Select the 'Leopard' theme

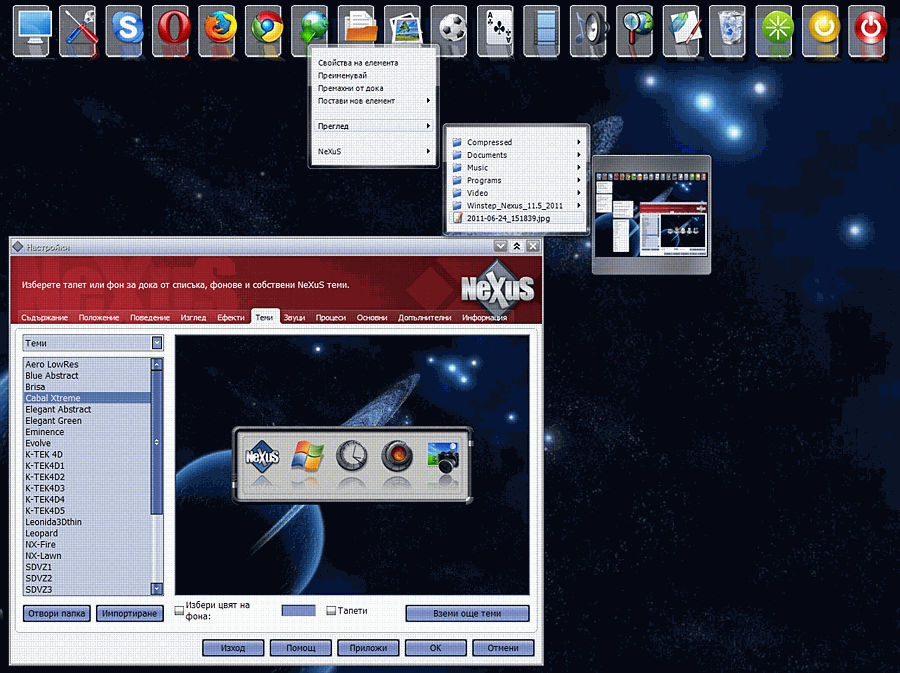tap(87, 533)
